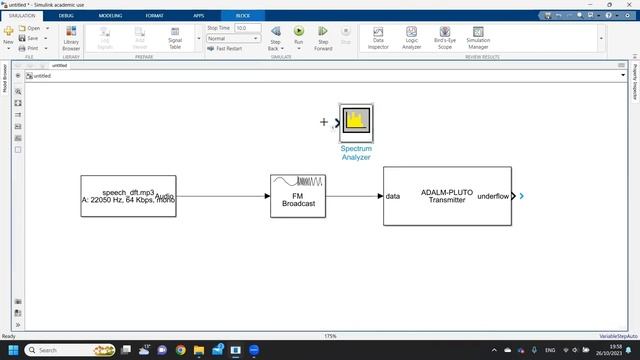Switch to the APPS tab

[198, 16]
